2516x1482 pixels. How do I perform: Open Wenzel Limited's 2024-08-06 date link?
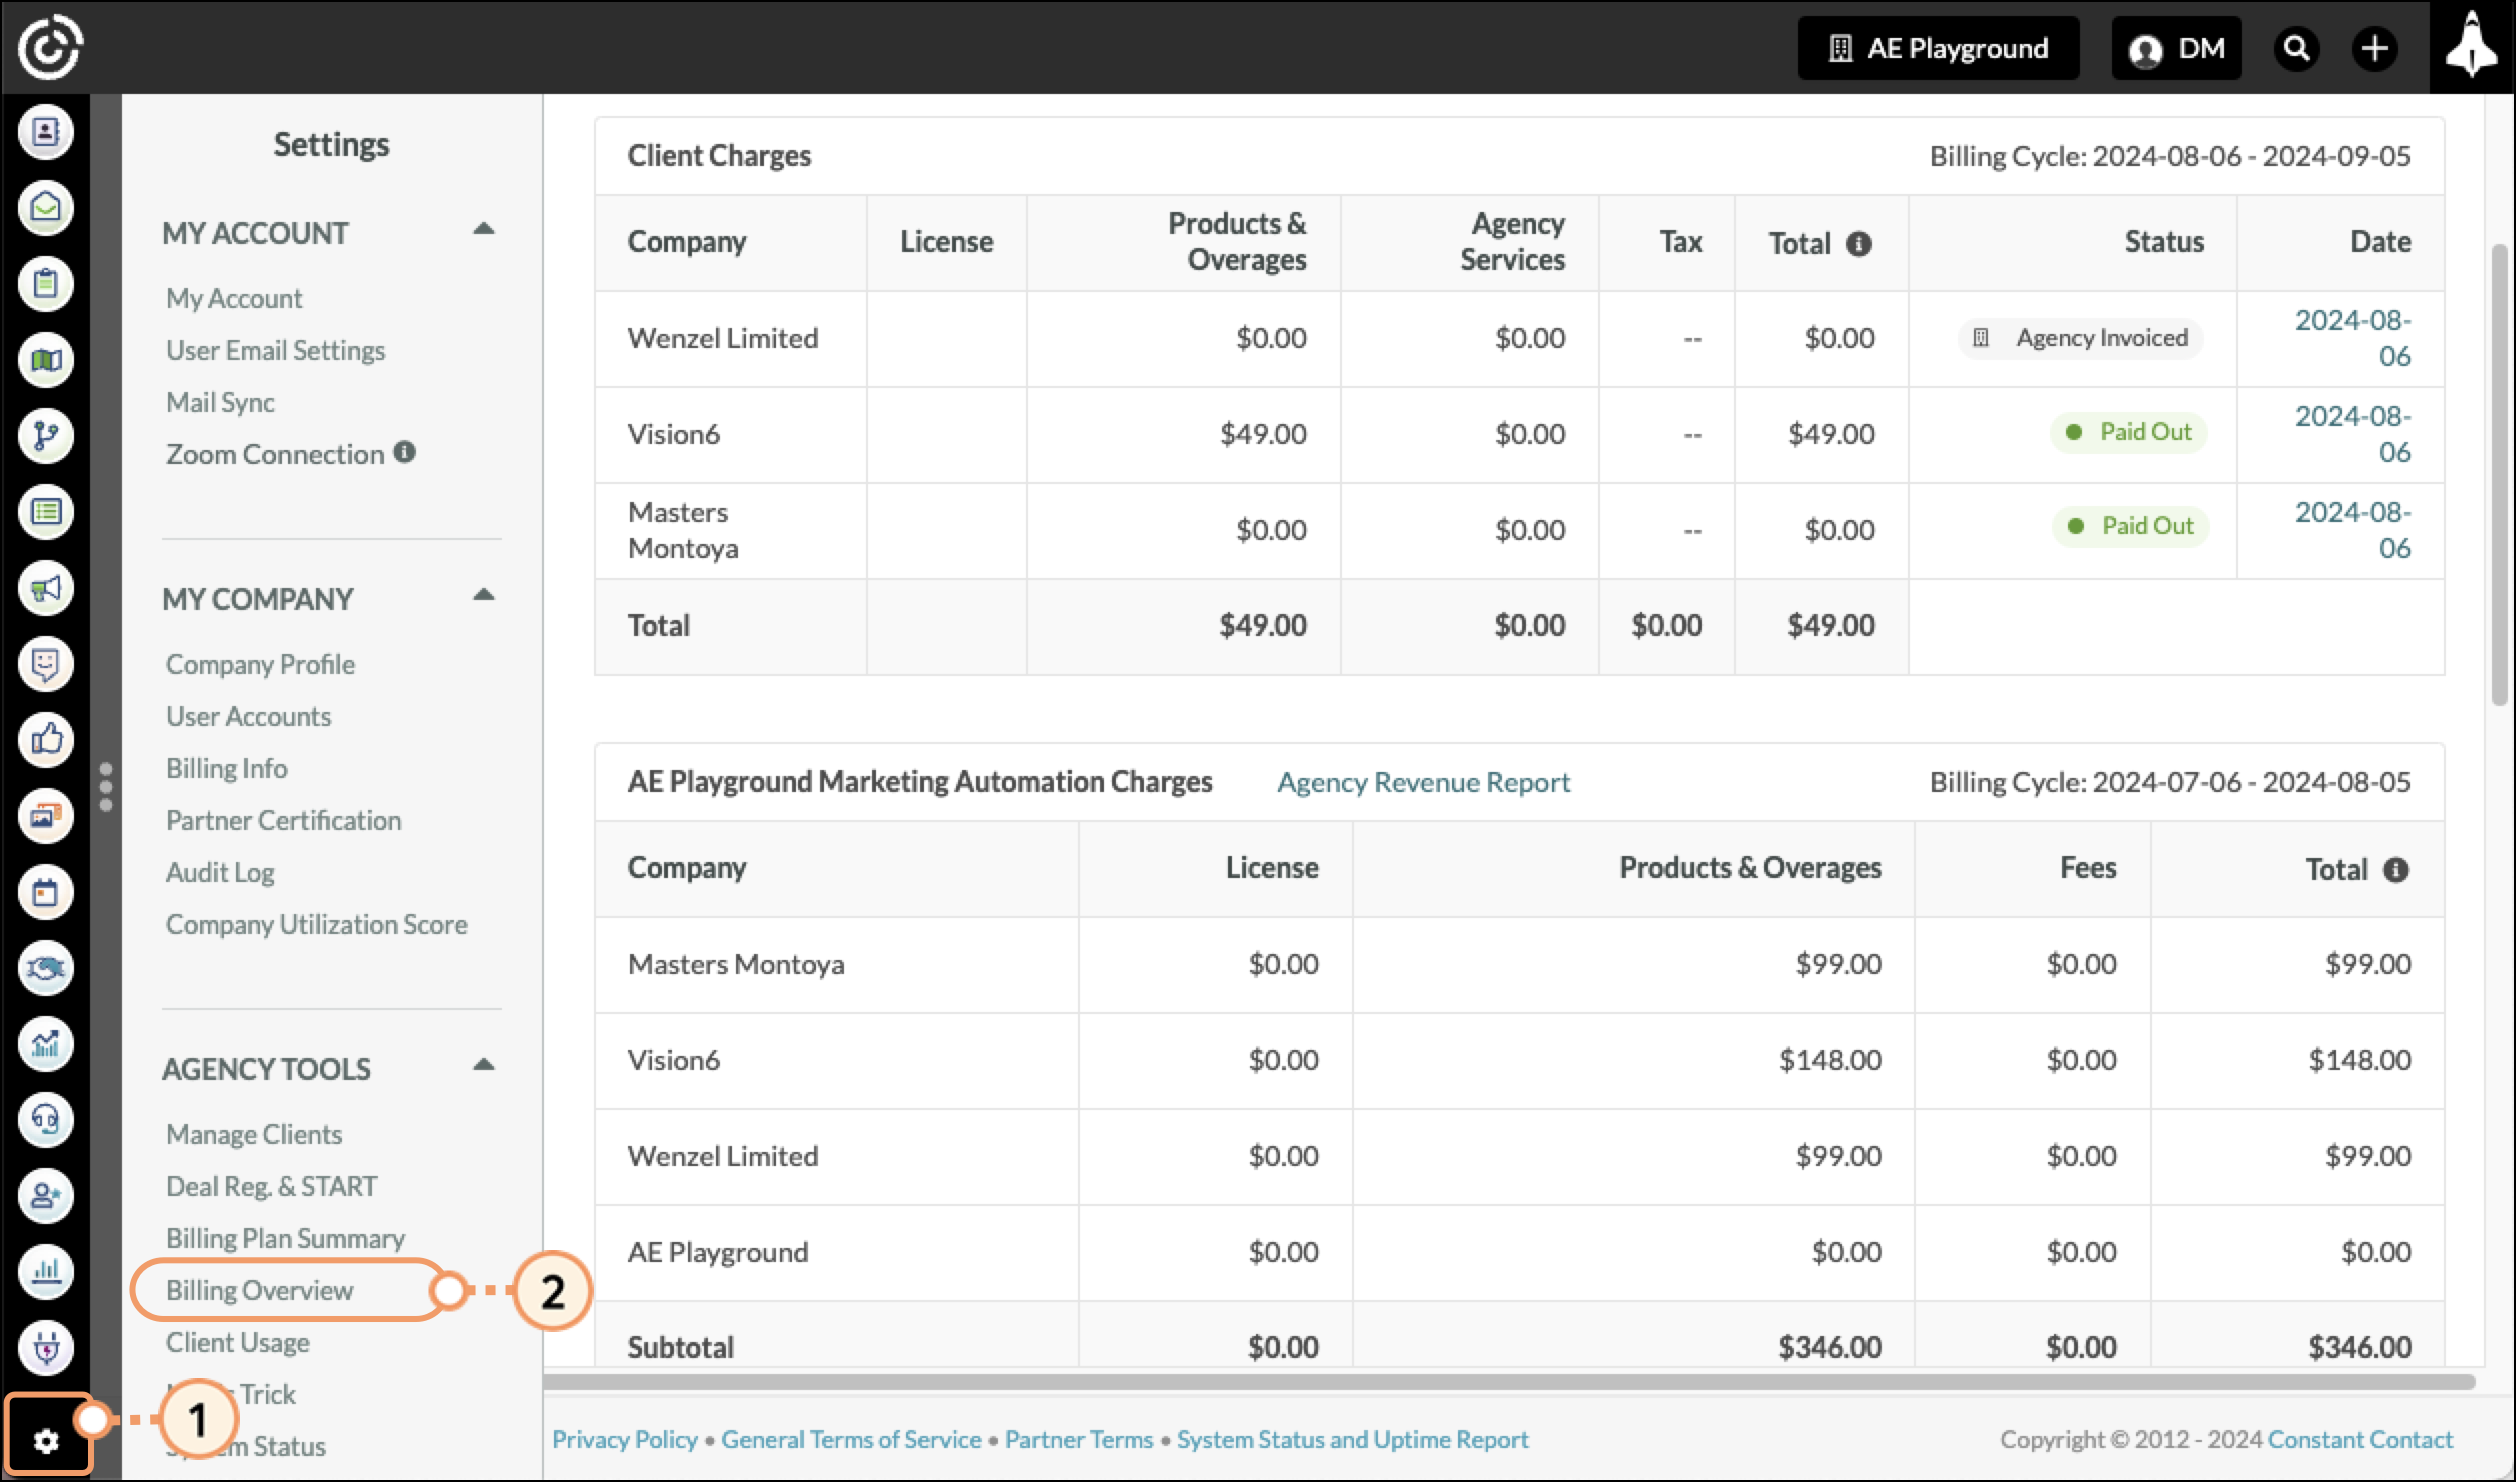[x=2353, y=338]
